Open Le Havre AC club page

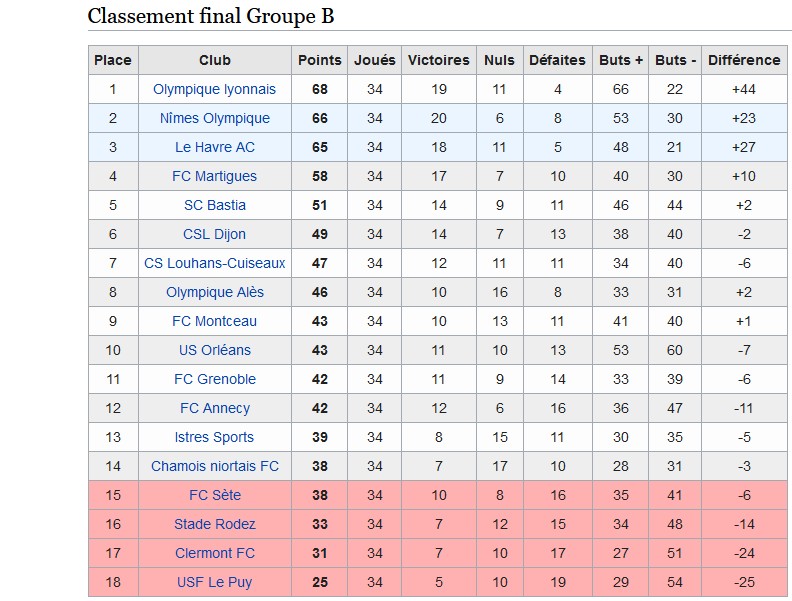(x=214, y=147)
